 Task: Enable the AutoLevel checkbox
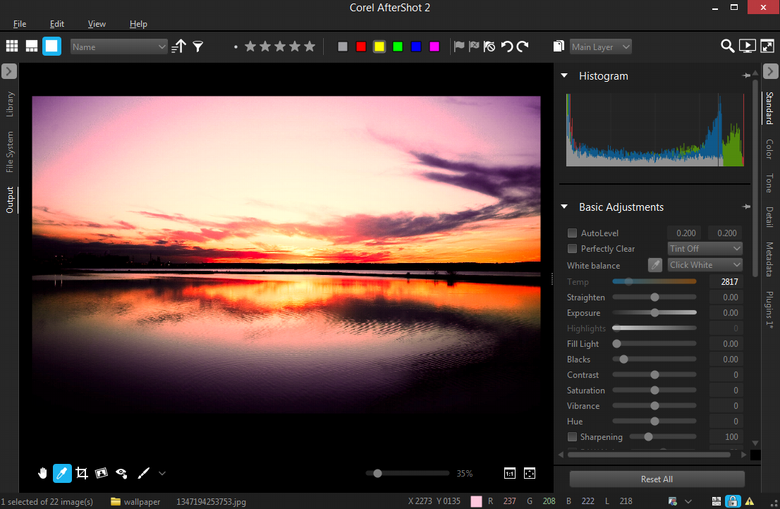[572, 233]
